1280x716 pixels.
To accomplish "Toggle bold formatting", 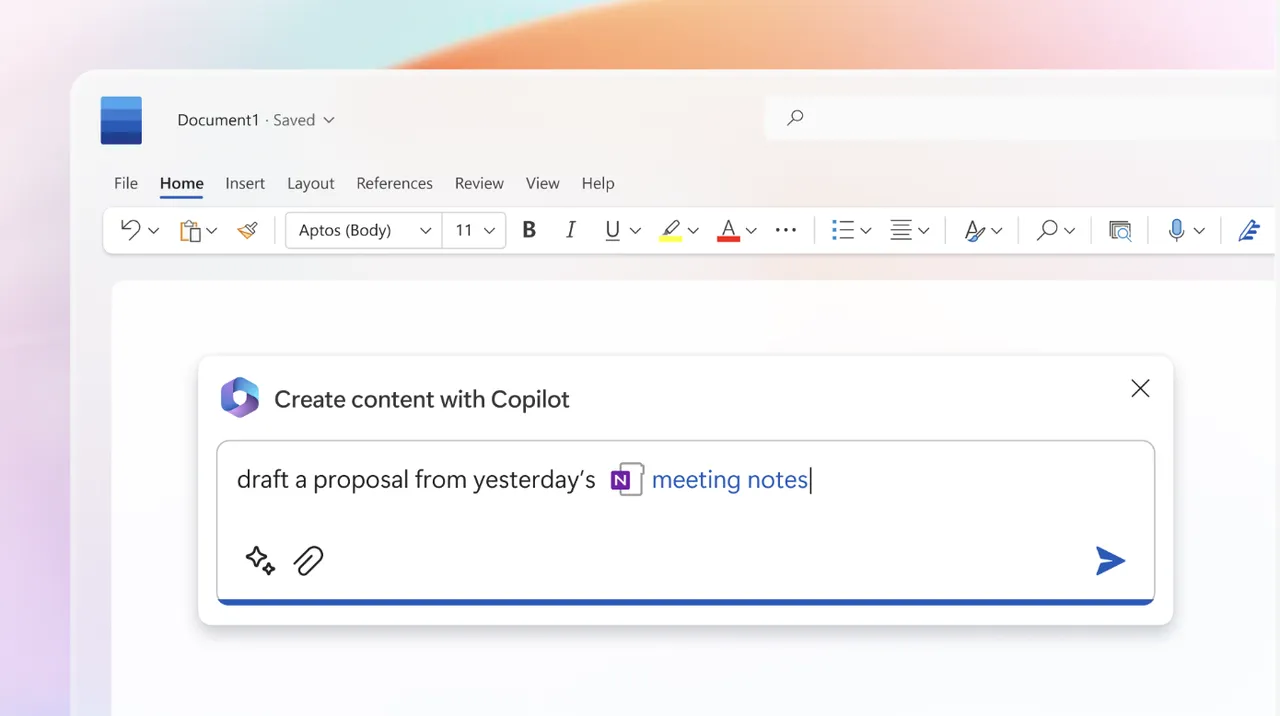I will pos(529,229).
